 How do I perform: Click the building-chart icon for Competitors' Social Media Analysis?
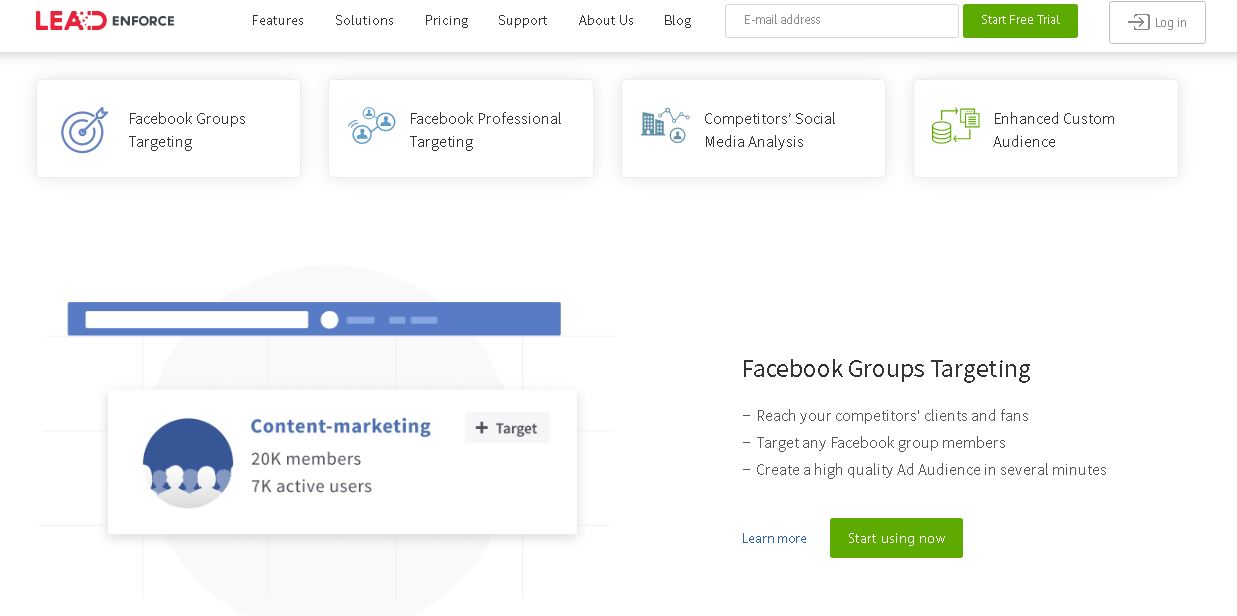664,126
